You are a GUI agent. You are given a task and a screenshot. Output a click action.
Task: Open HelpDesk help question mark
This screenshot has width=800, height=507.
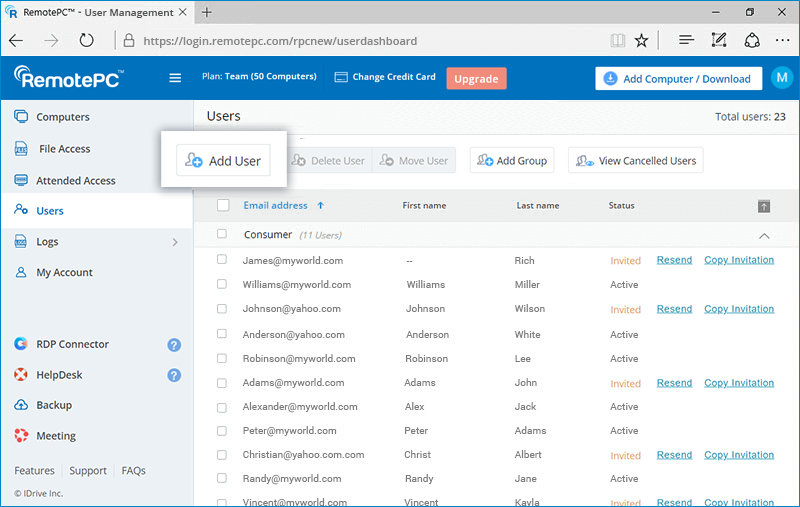[x=174, y=376]
